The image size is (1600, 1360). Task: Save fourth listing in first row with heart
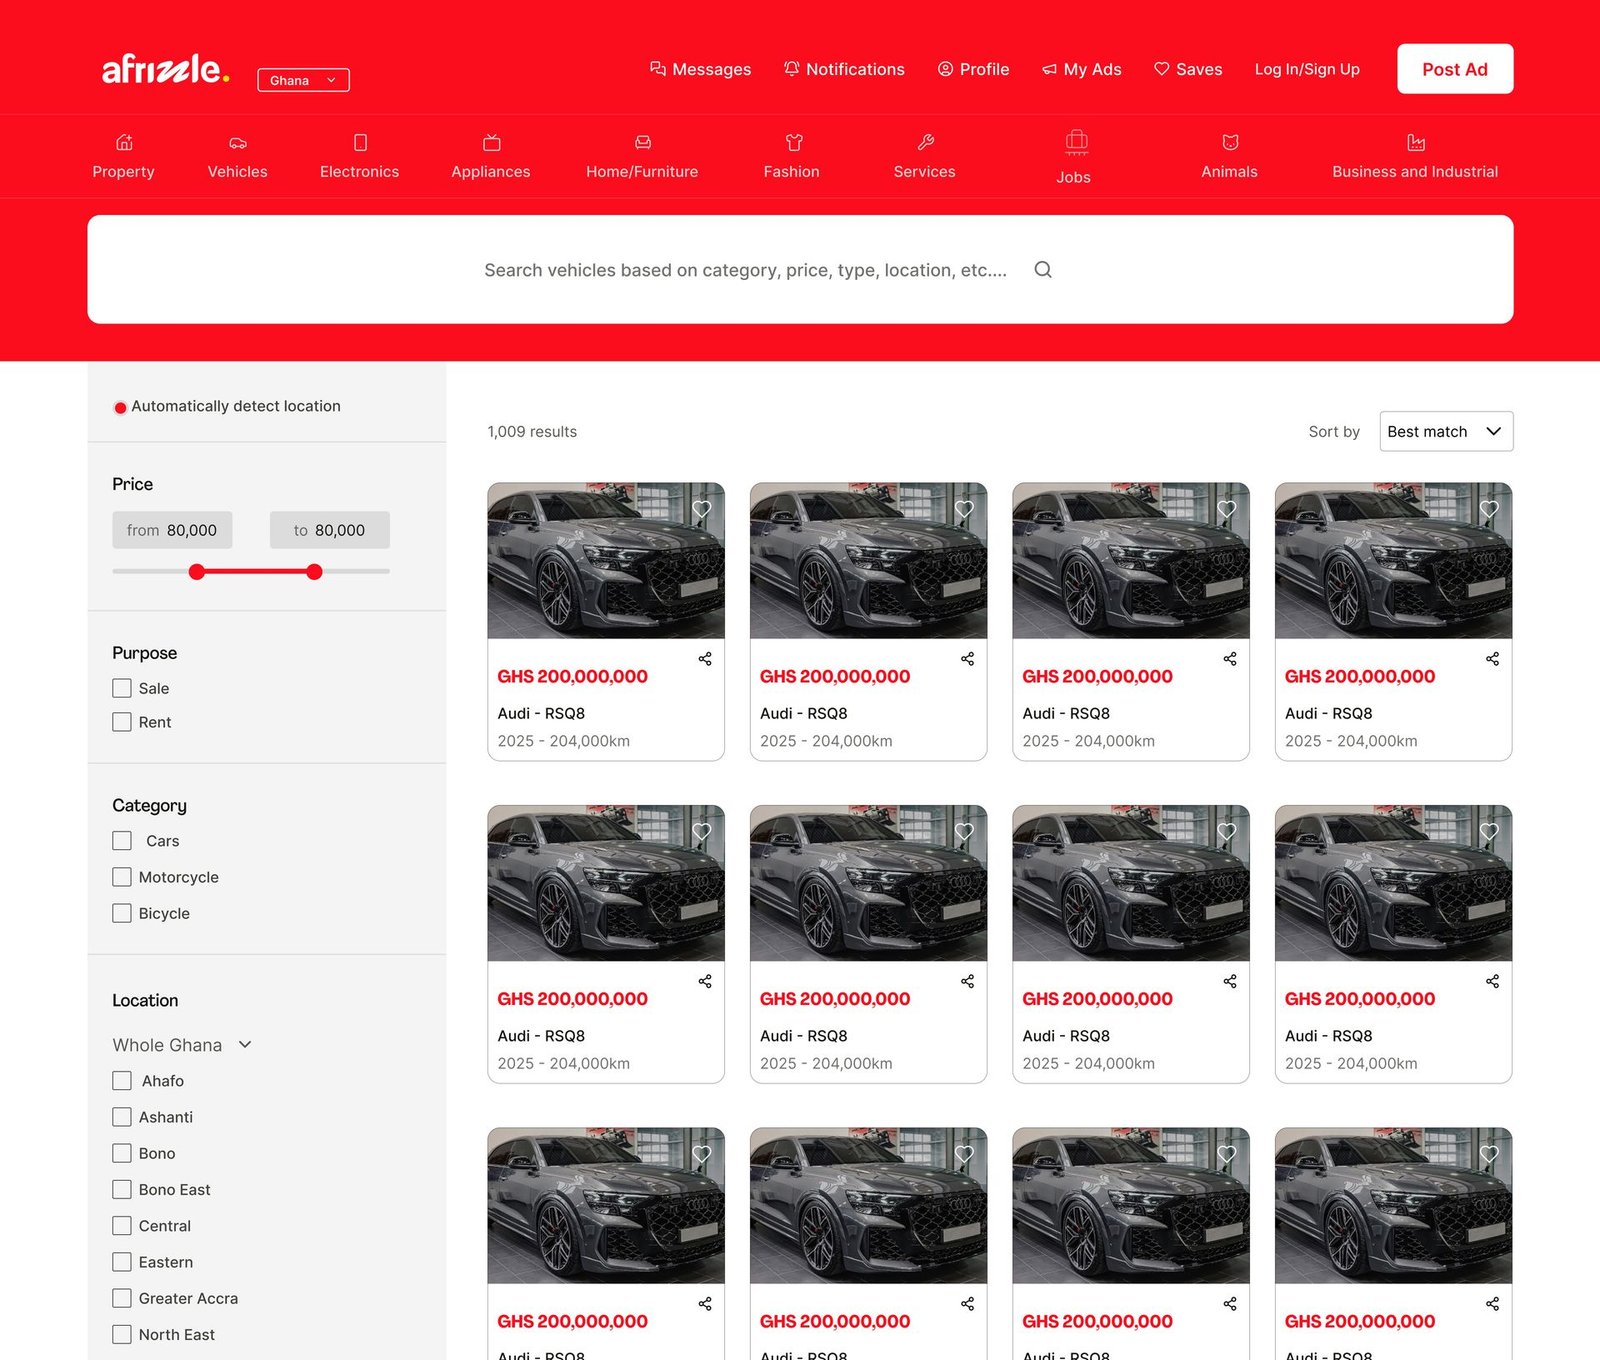(1489, 508)
